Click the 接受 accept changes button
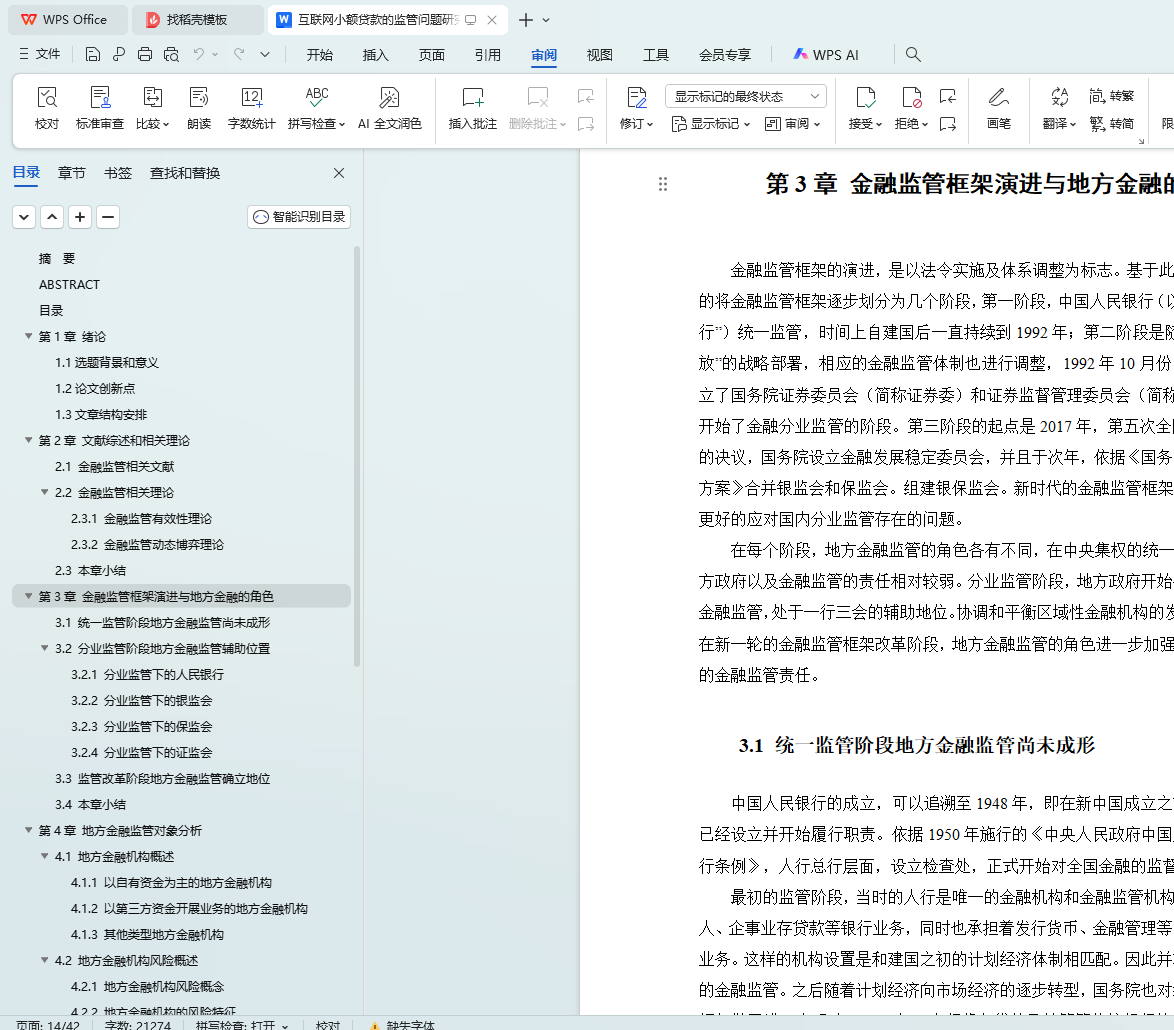1174x1030 pixels. pos(866,108)
